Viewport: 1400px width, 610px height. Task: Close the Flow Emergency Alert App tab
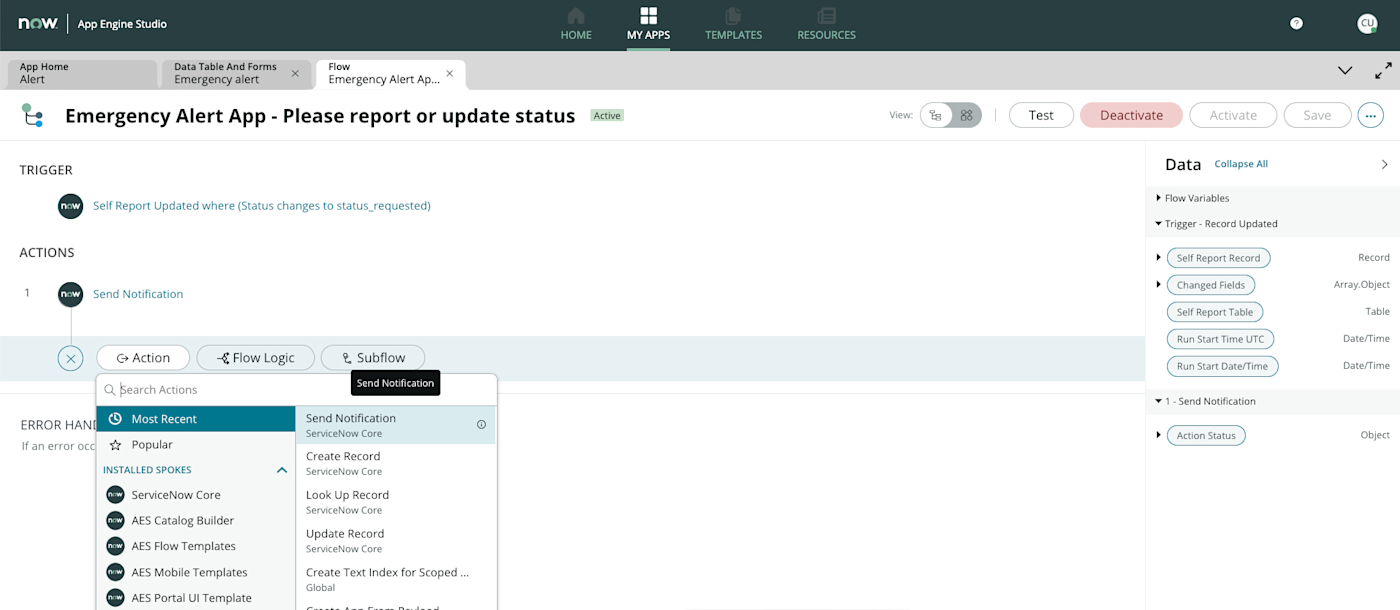click(x=450, y=74)
